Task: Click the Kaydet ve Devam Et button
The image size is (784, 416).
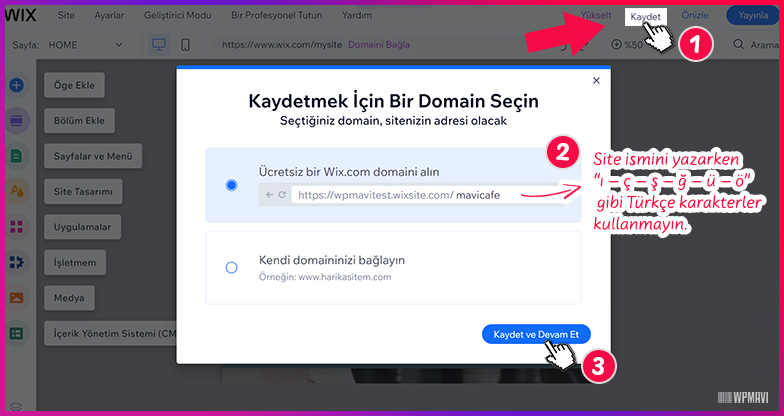Action: tap(536, 334)
